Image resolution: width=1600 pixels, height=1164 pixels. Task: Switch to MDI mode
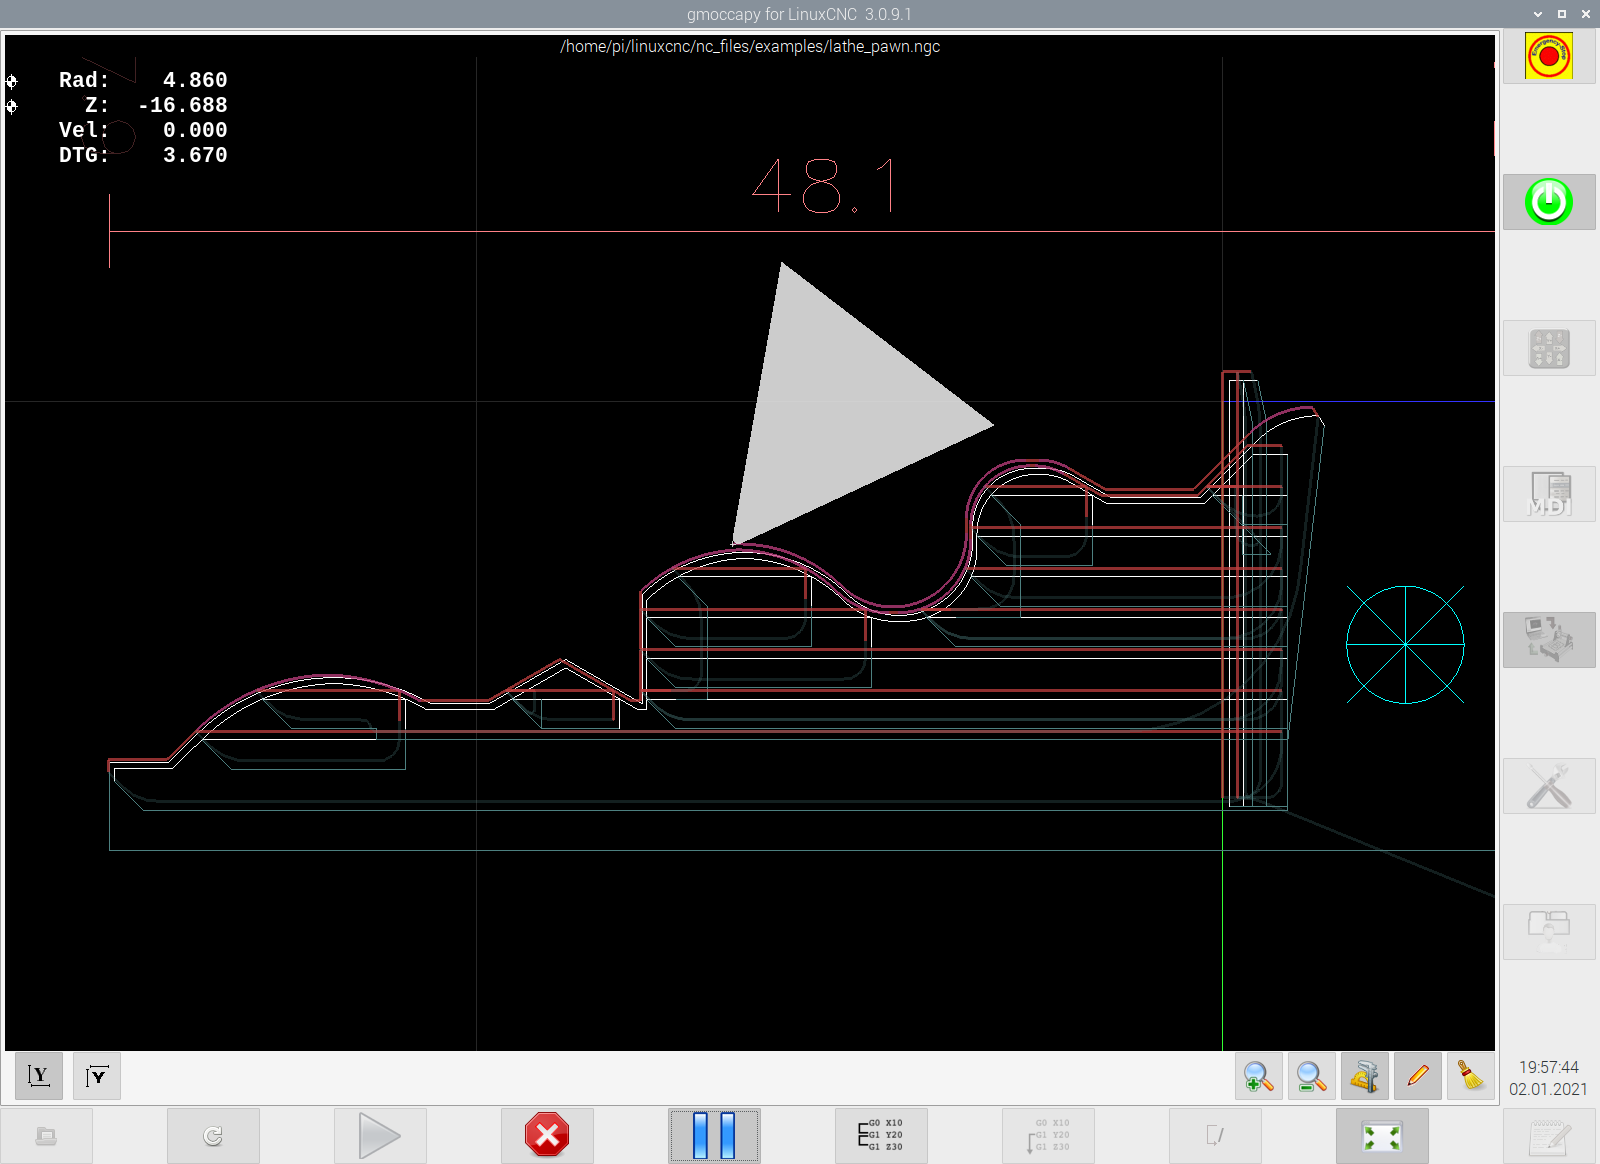pyautogui.click(x=1548, y=494)
